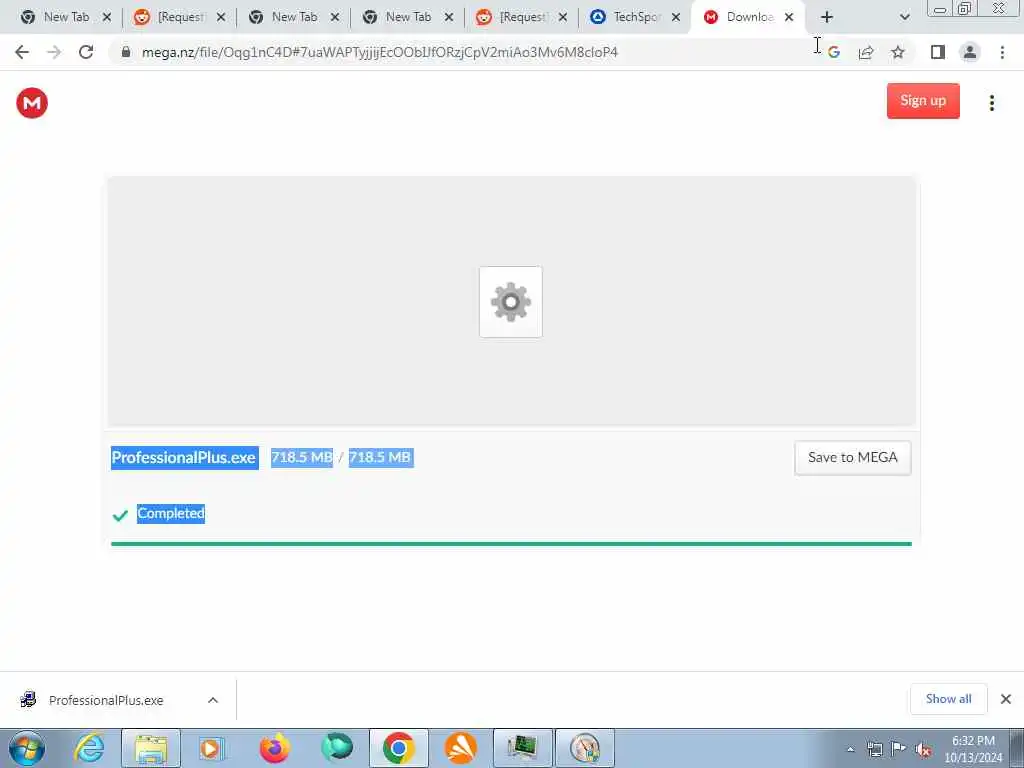Viewport: 1024px width, 768px height.
Task: Click the green download progress bar
Action: tap(511, 543)
